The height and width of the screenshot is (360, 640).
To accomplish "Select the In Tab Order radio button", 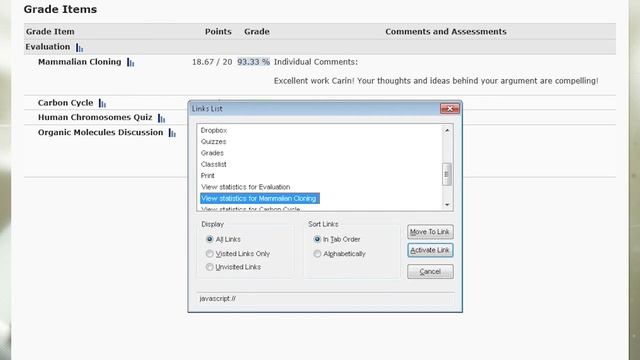I will click(317, 239).
